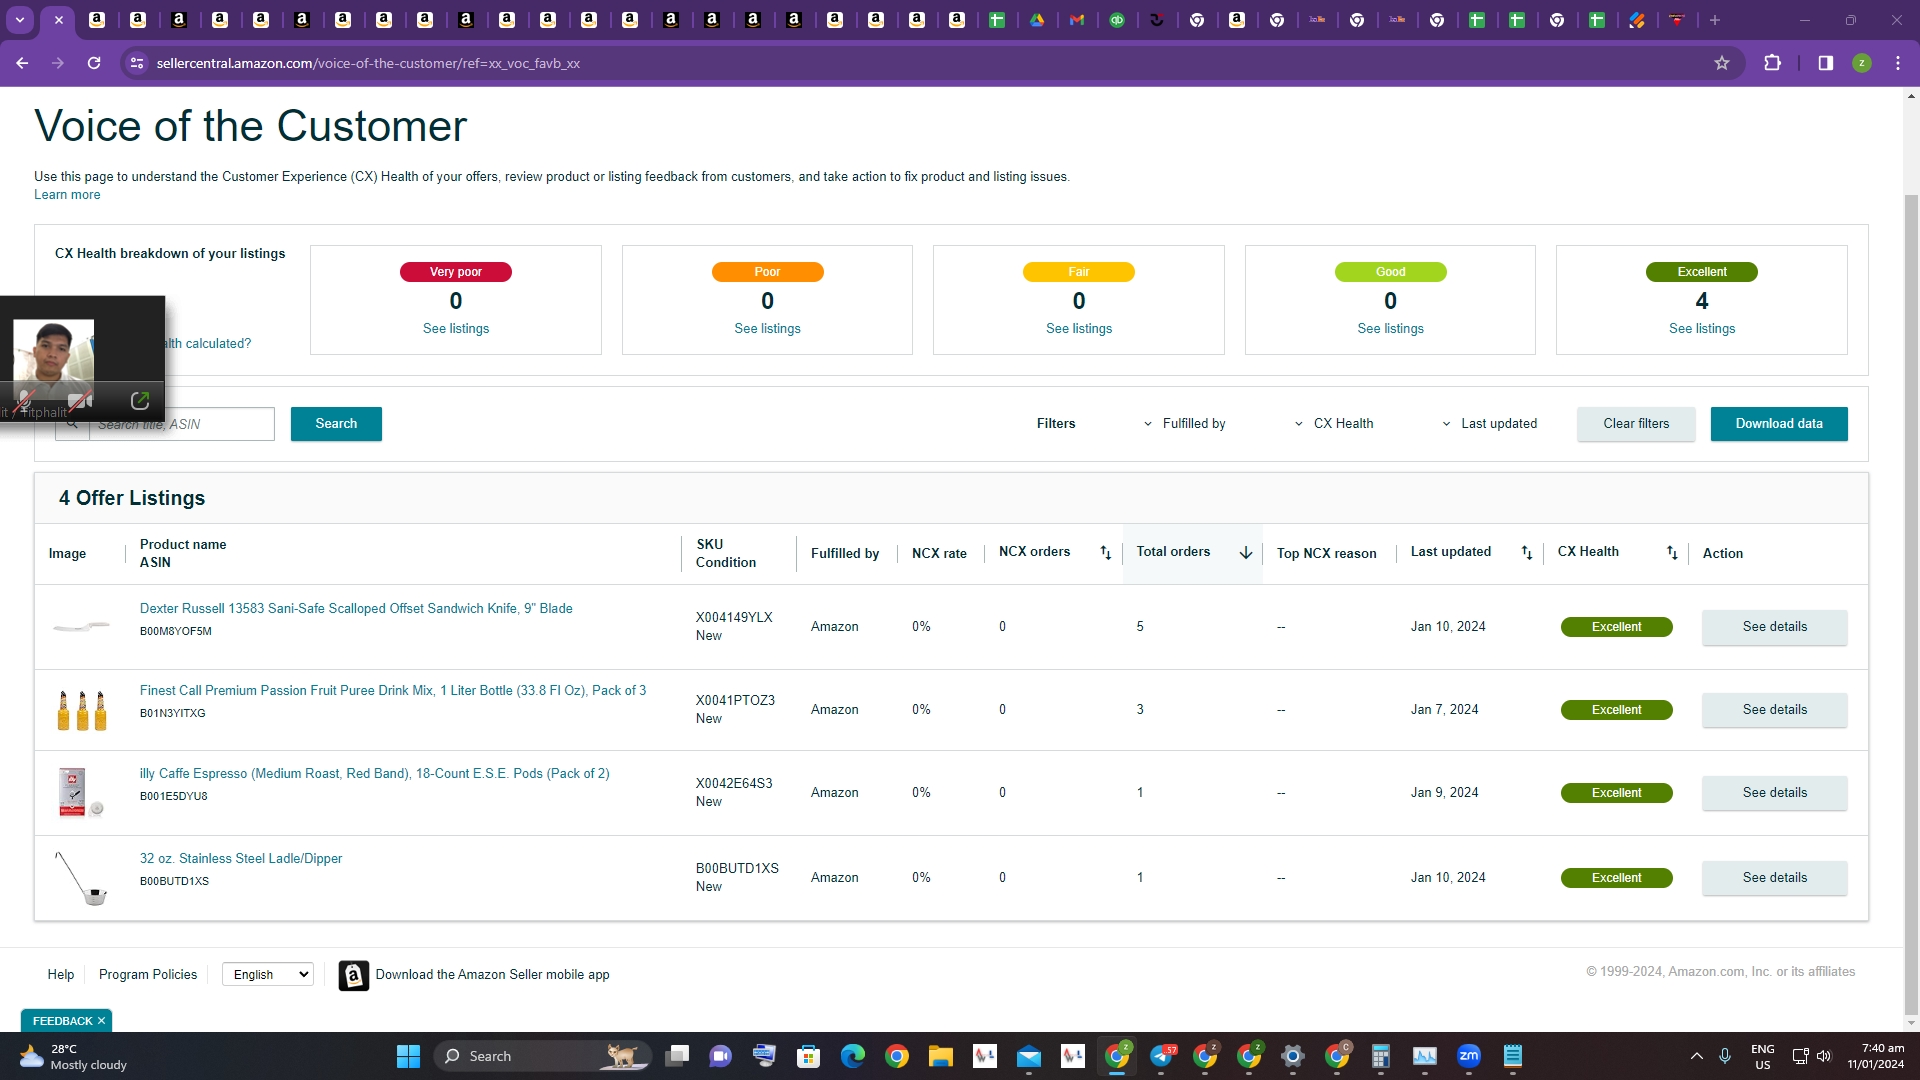See details for the Stainless Steel Ladle
The image size is (1920, 1080).
coord(1775,878)
